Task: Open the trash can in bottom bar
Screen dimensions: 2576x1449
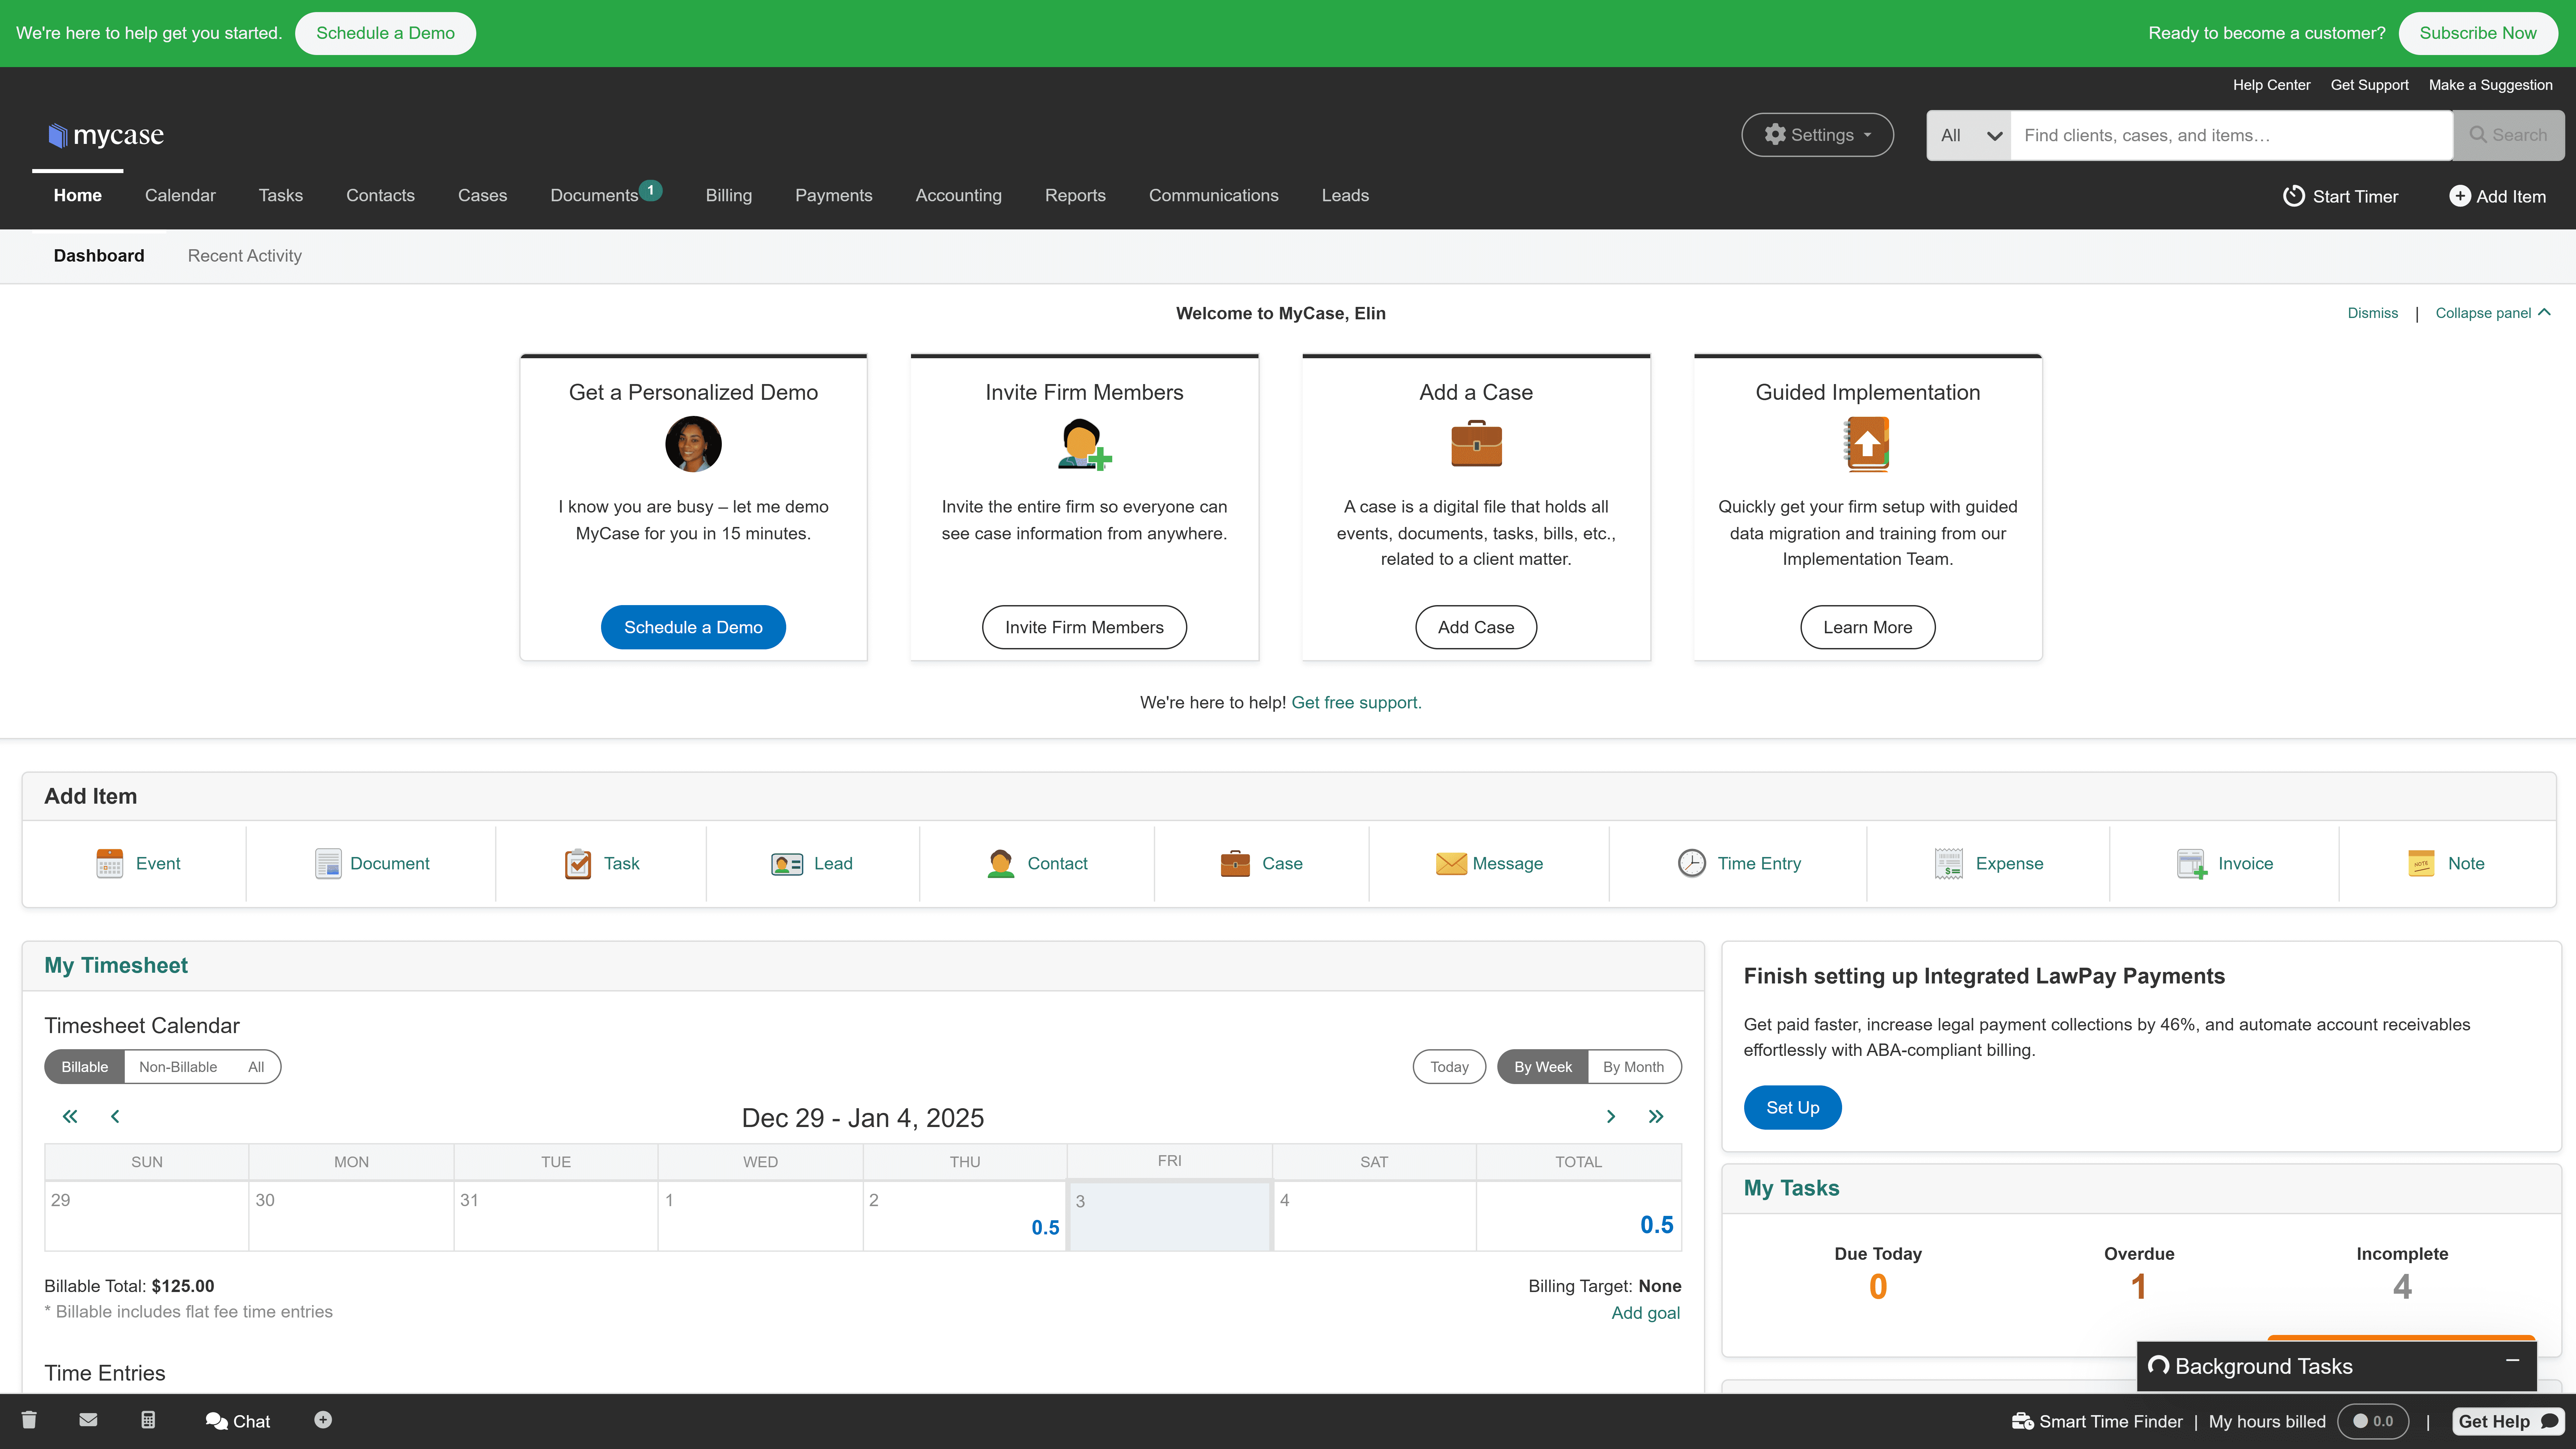Action: click(x=29, y=1420)
